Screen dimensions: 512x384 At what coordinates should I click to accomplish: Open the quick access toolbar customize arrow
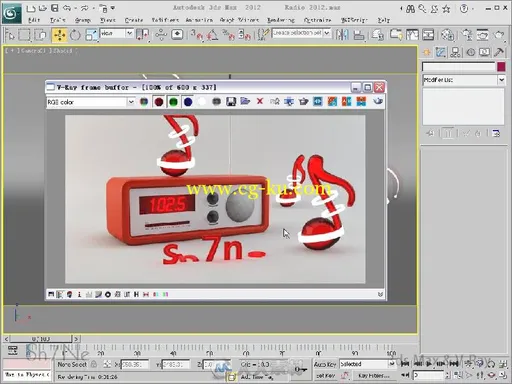(x=113, y=8)
